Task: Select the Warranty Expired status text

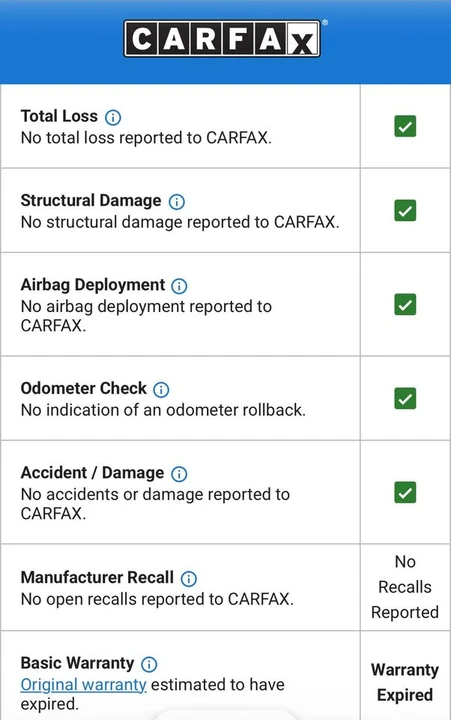Action: 405,682
